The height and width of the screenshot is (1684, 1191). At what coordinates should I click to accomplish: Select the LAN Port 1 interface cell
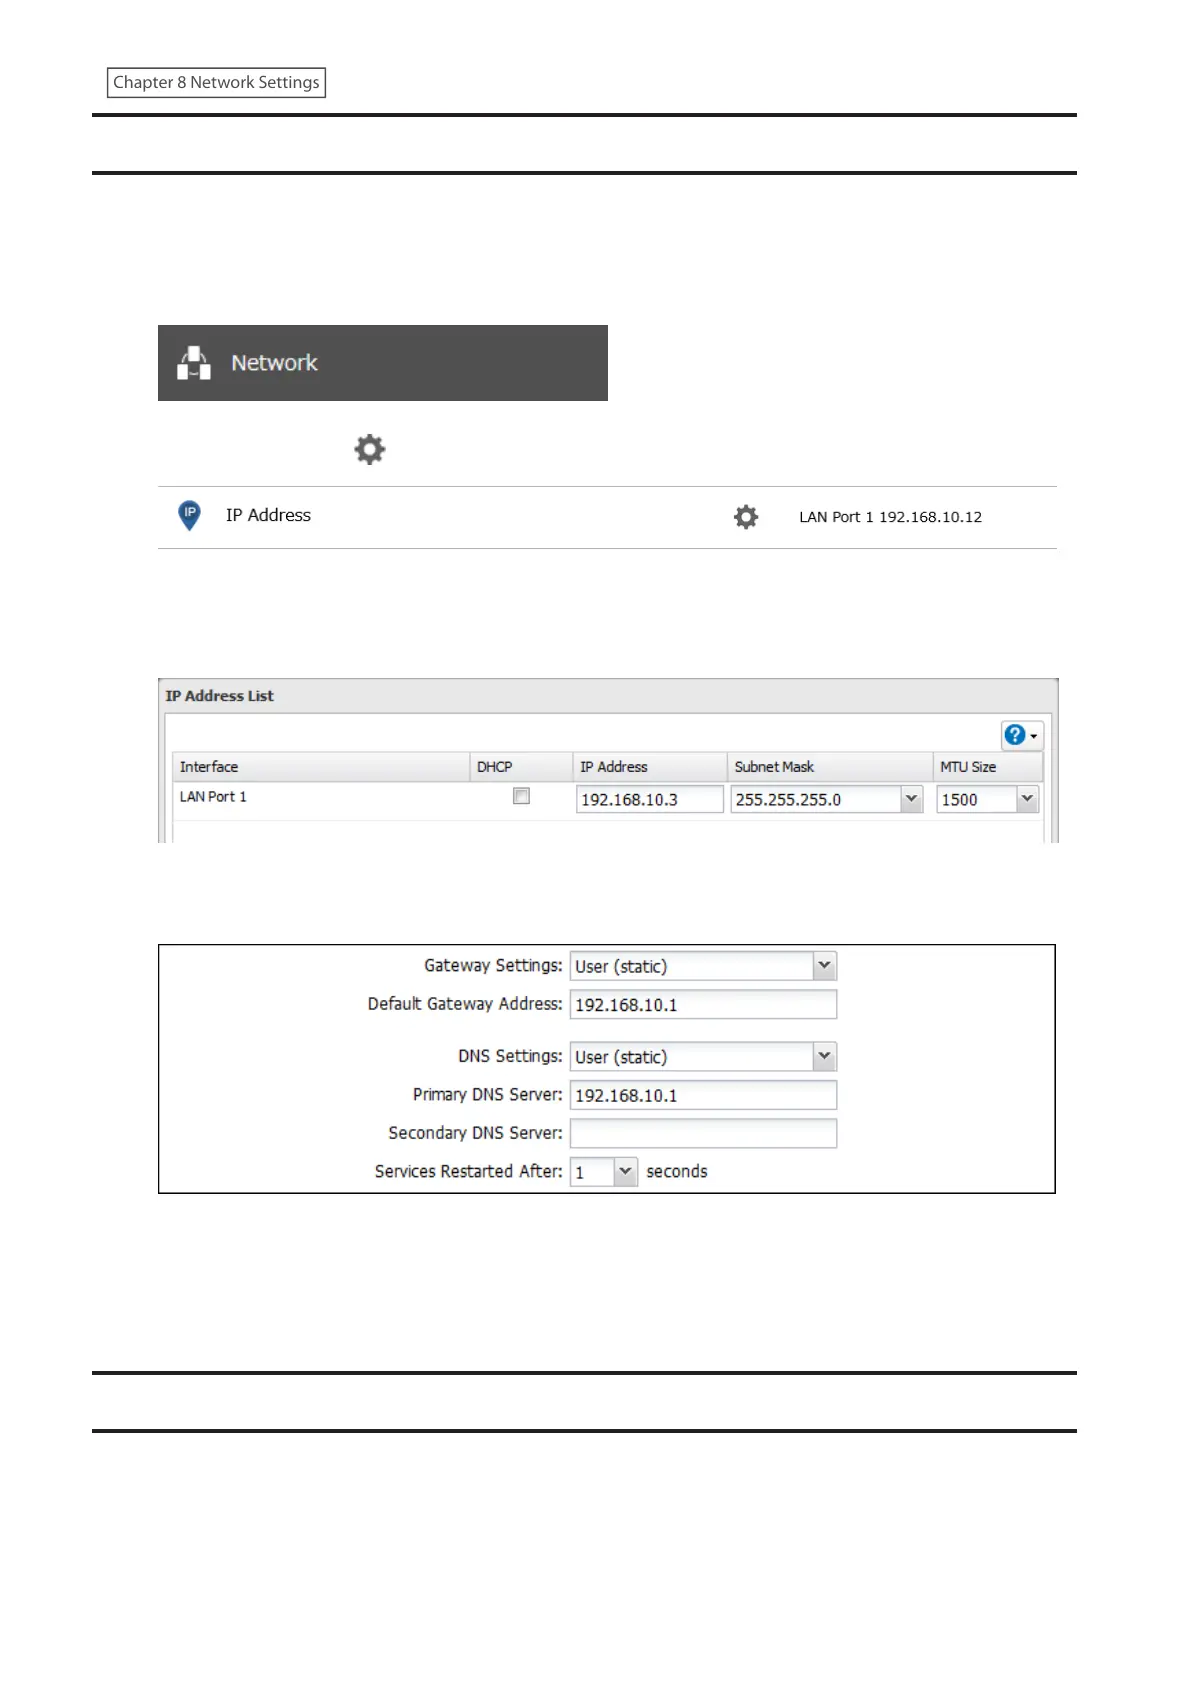tap(320, 797)
